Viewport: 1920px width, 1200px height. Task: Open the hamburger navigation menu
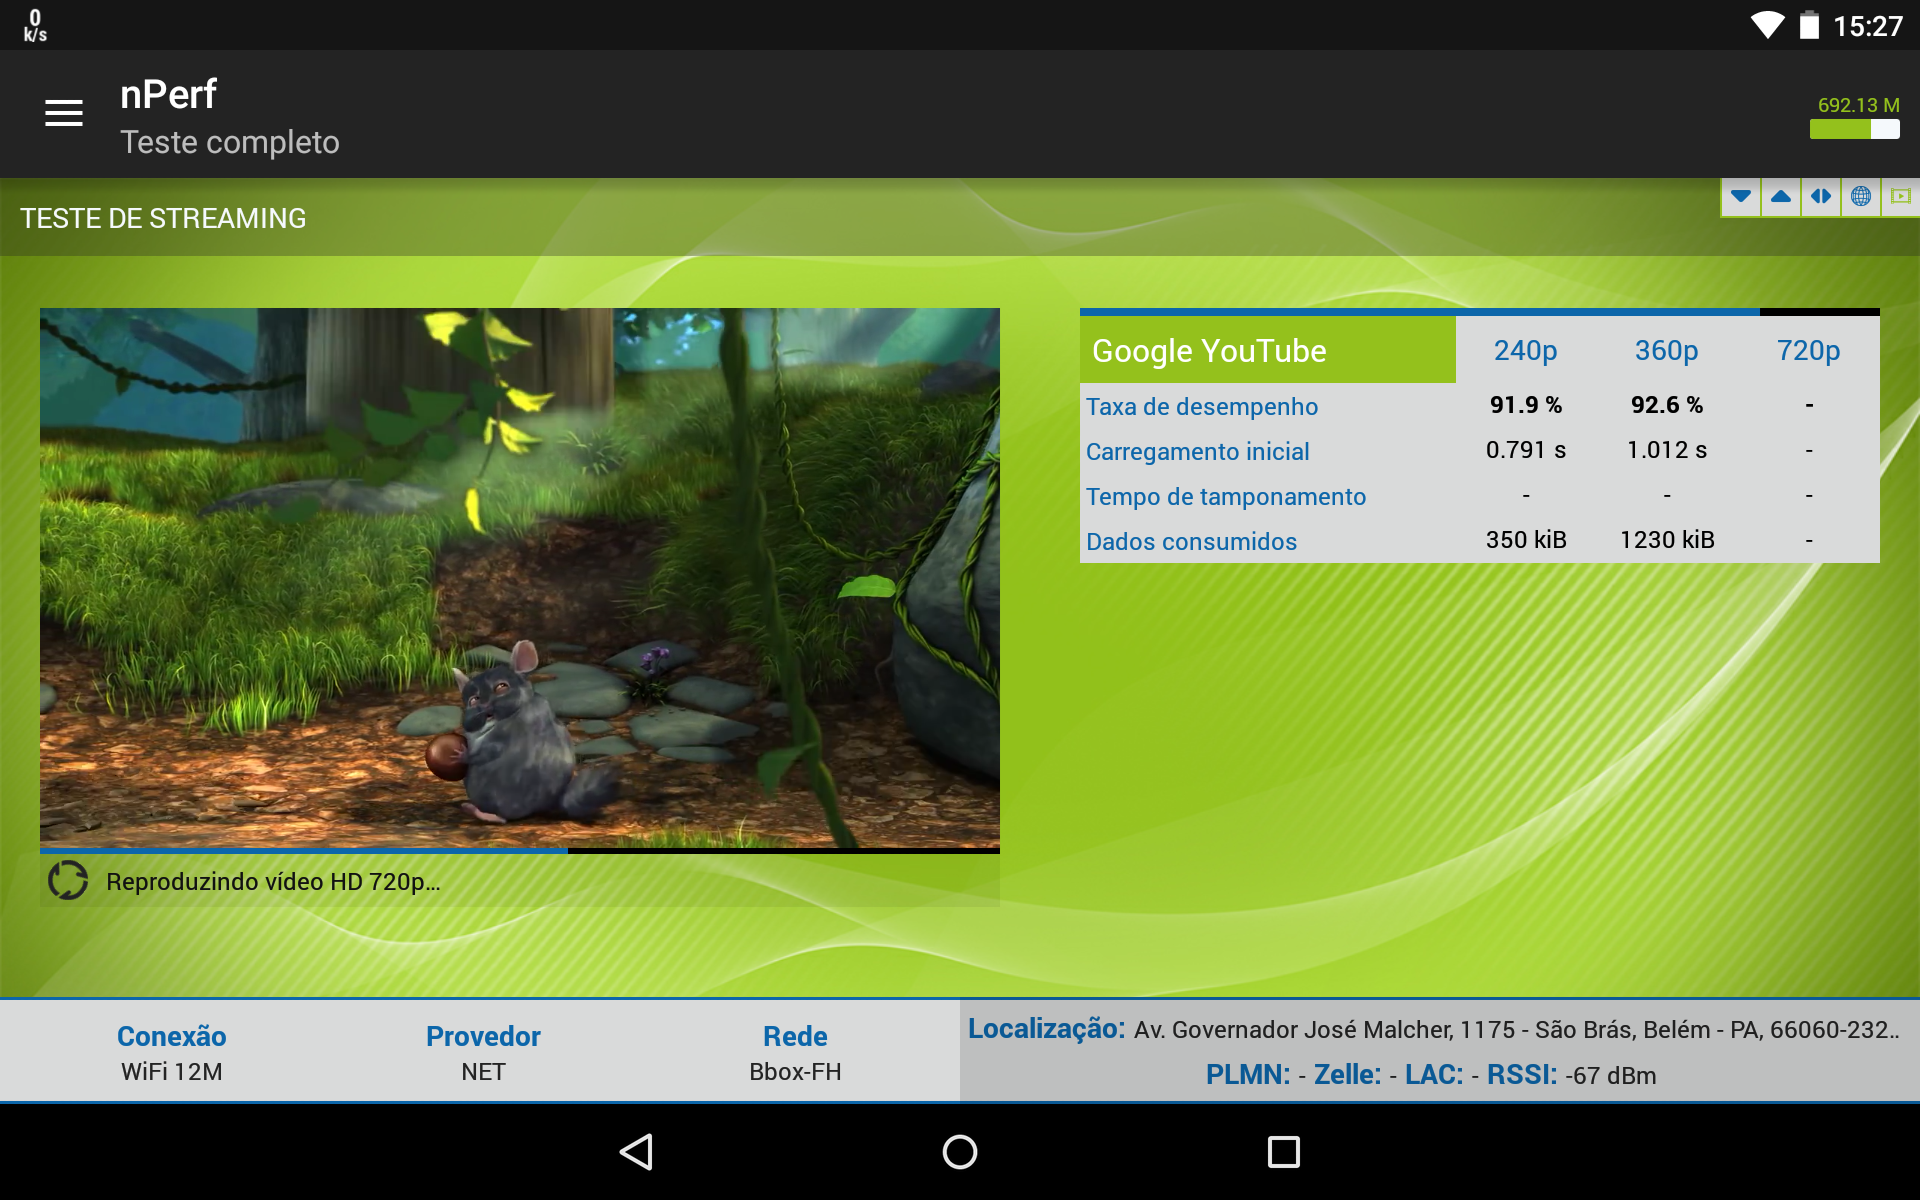coord(64,113)
